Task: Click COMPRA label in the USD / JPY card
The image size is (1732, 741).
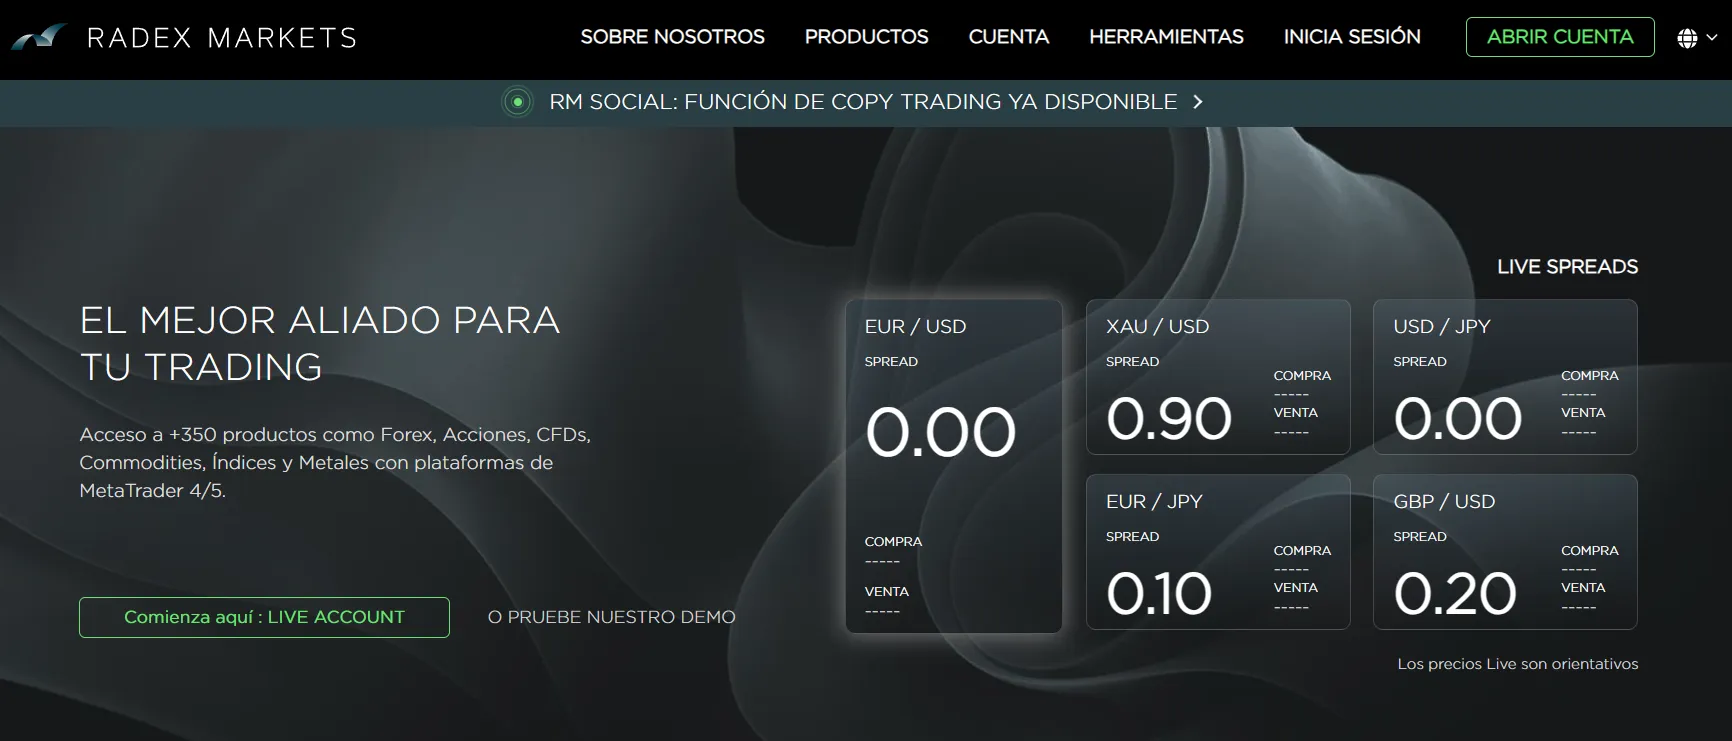Action: click(1590, 375)
